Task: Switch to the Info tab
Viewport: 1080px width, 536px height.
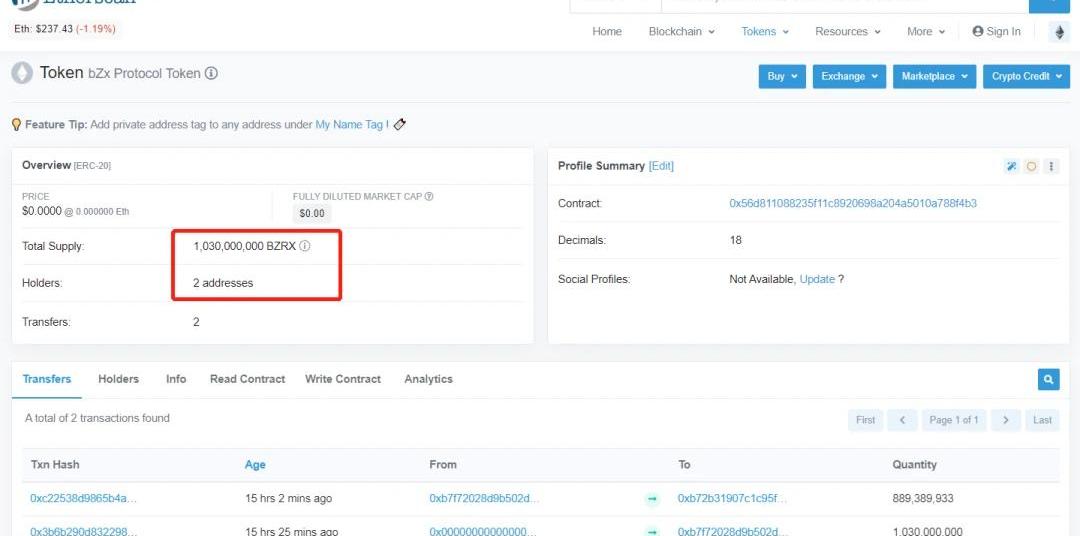Action: 176,379
